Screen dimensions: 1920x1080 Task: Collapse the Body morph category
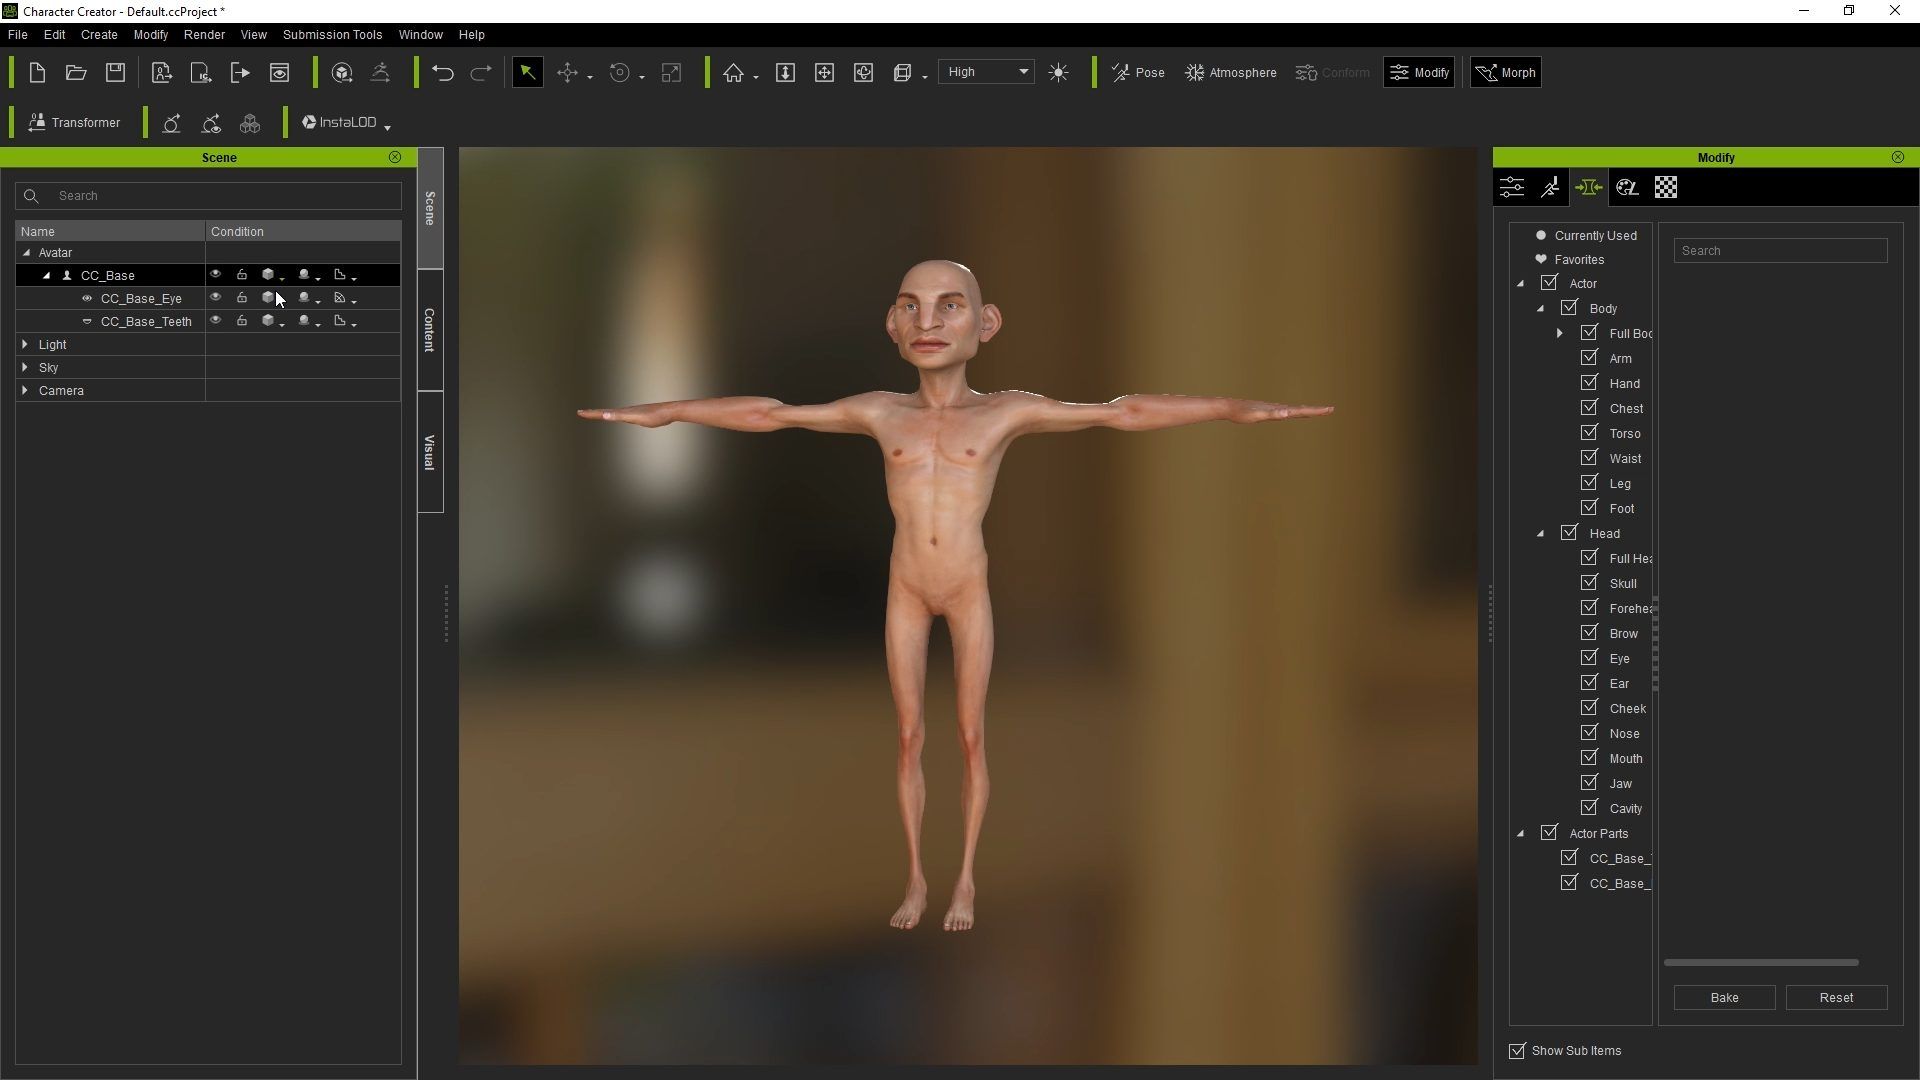(1540, 308)
